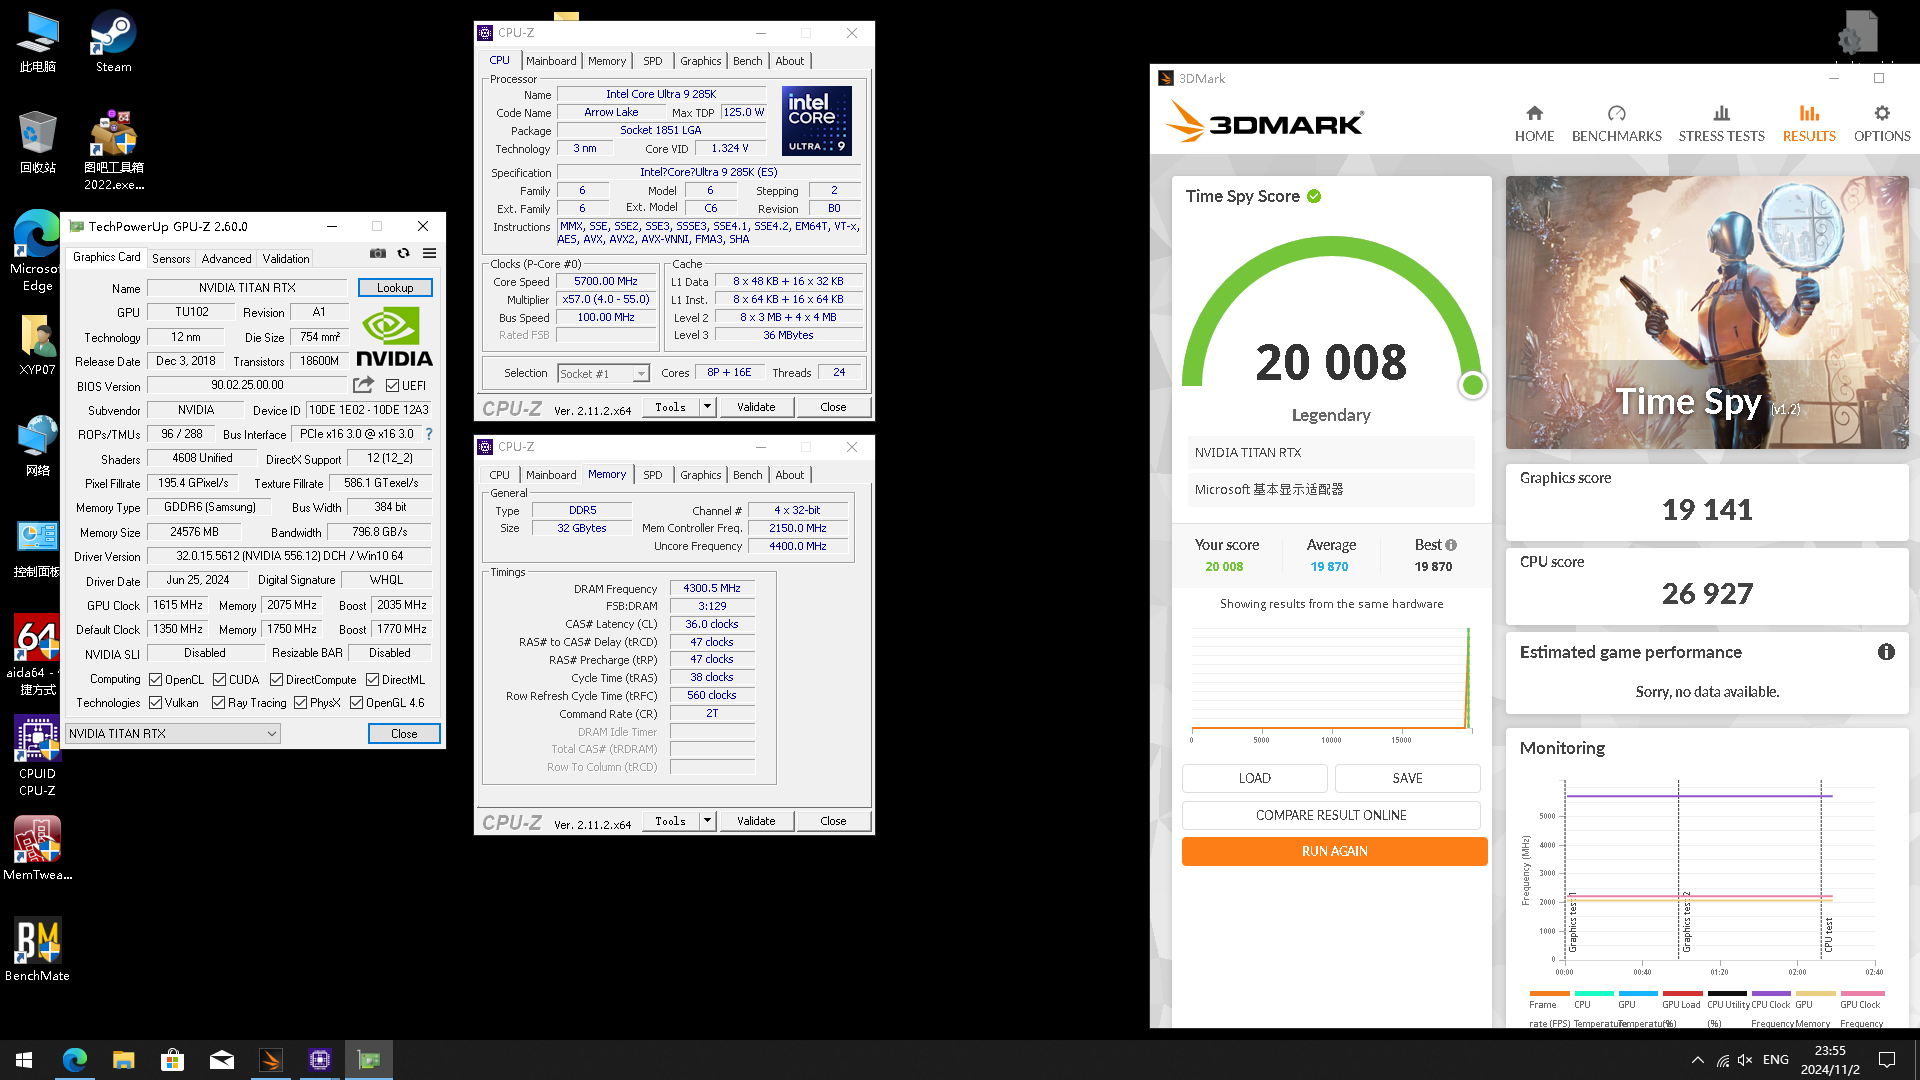
Task: Click info icon next to Best score
Action: tap(1451, 545)
